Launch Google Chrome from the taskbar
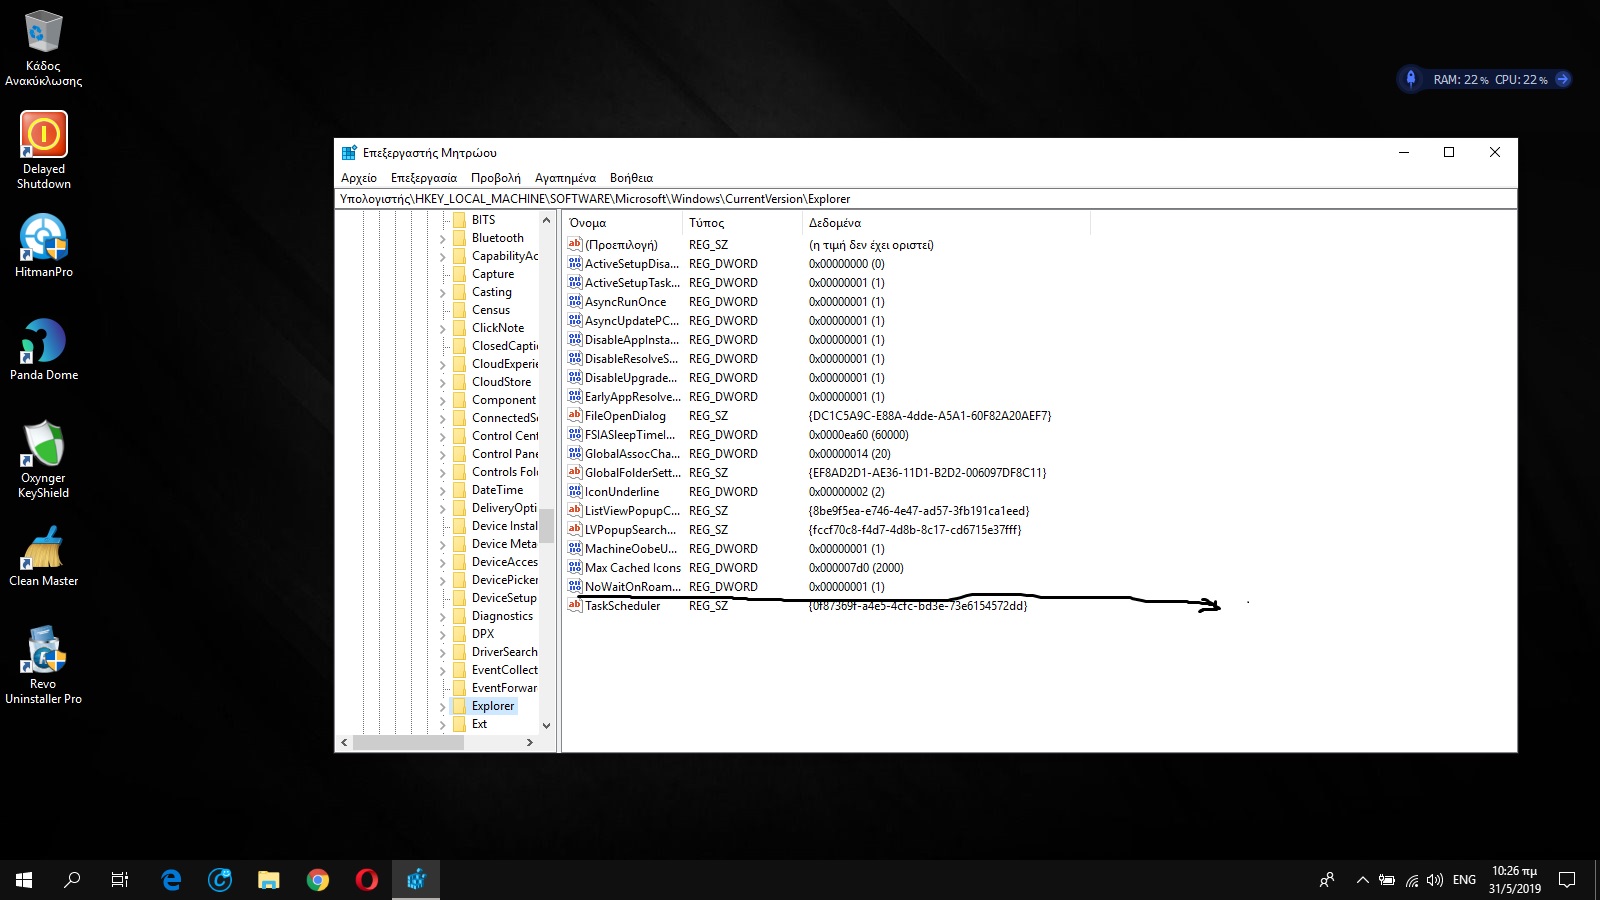 tap(317, 880)
